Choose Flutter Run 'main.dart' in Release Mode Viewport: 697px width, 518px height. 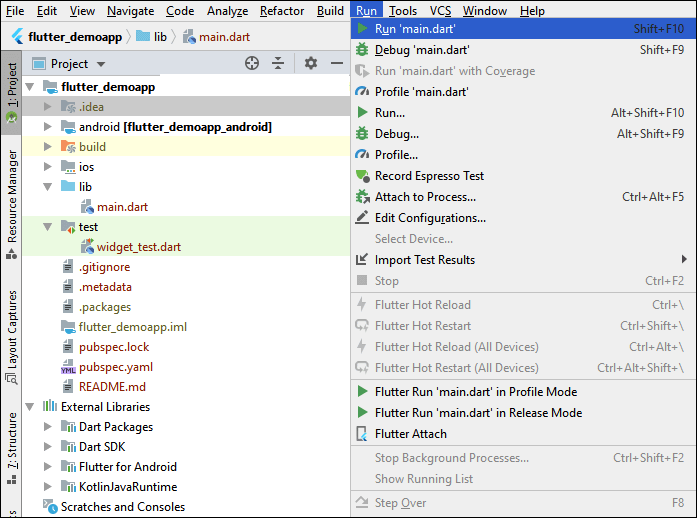[x=523, y=413]
